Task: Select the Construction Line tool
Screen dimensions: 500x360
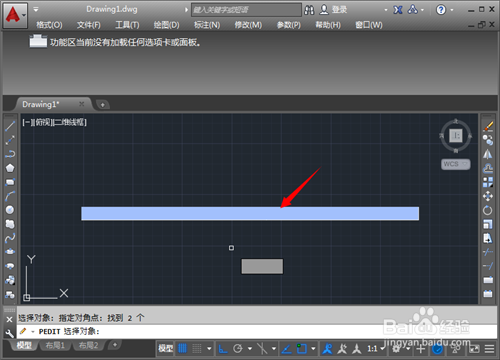Action: tap(10, 140)
